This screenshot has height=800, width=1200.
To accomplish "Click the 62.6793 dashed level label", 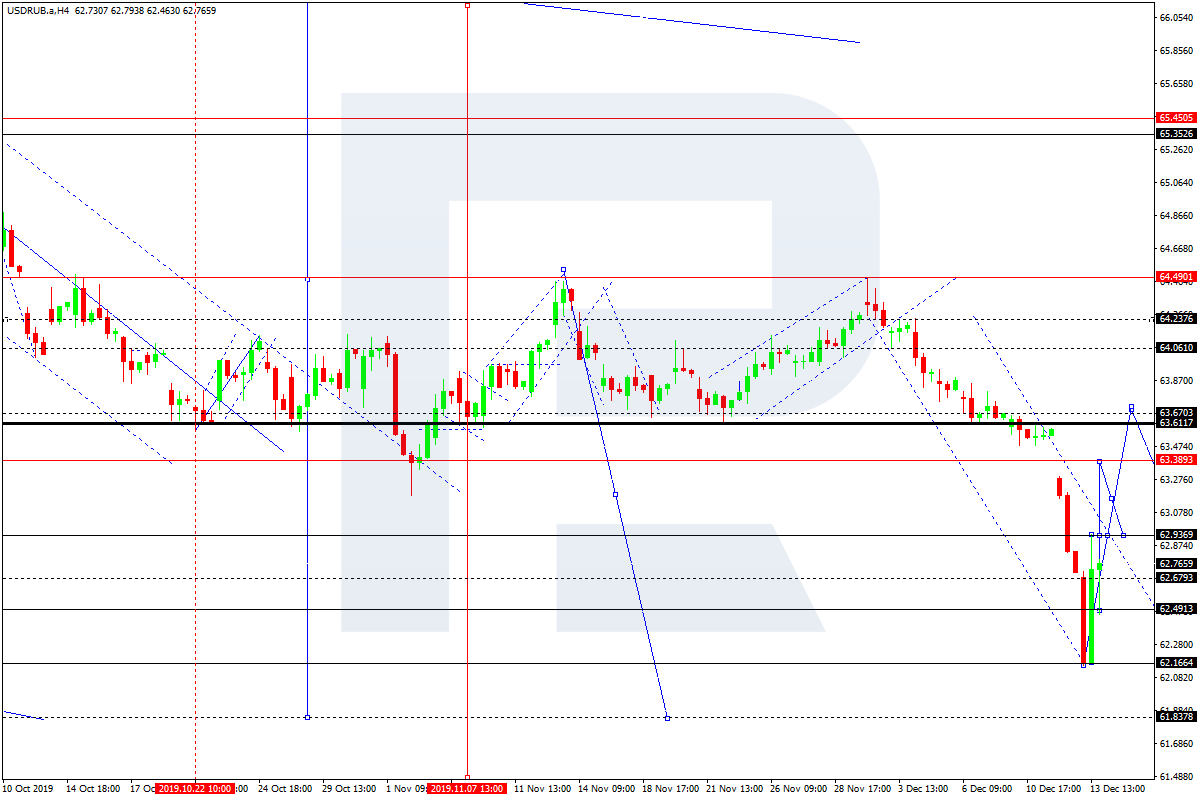I will pos(1175,578).
